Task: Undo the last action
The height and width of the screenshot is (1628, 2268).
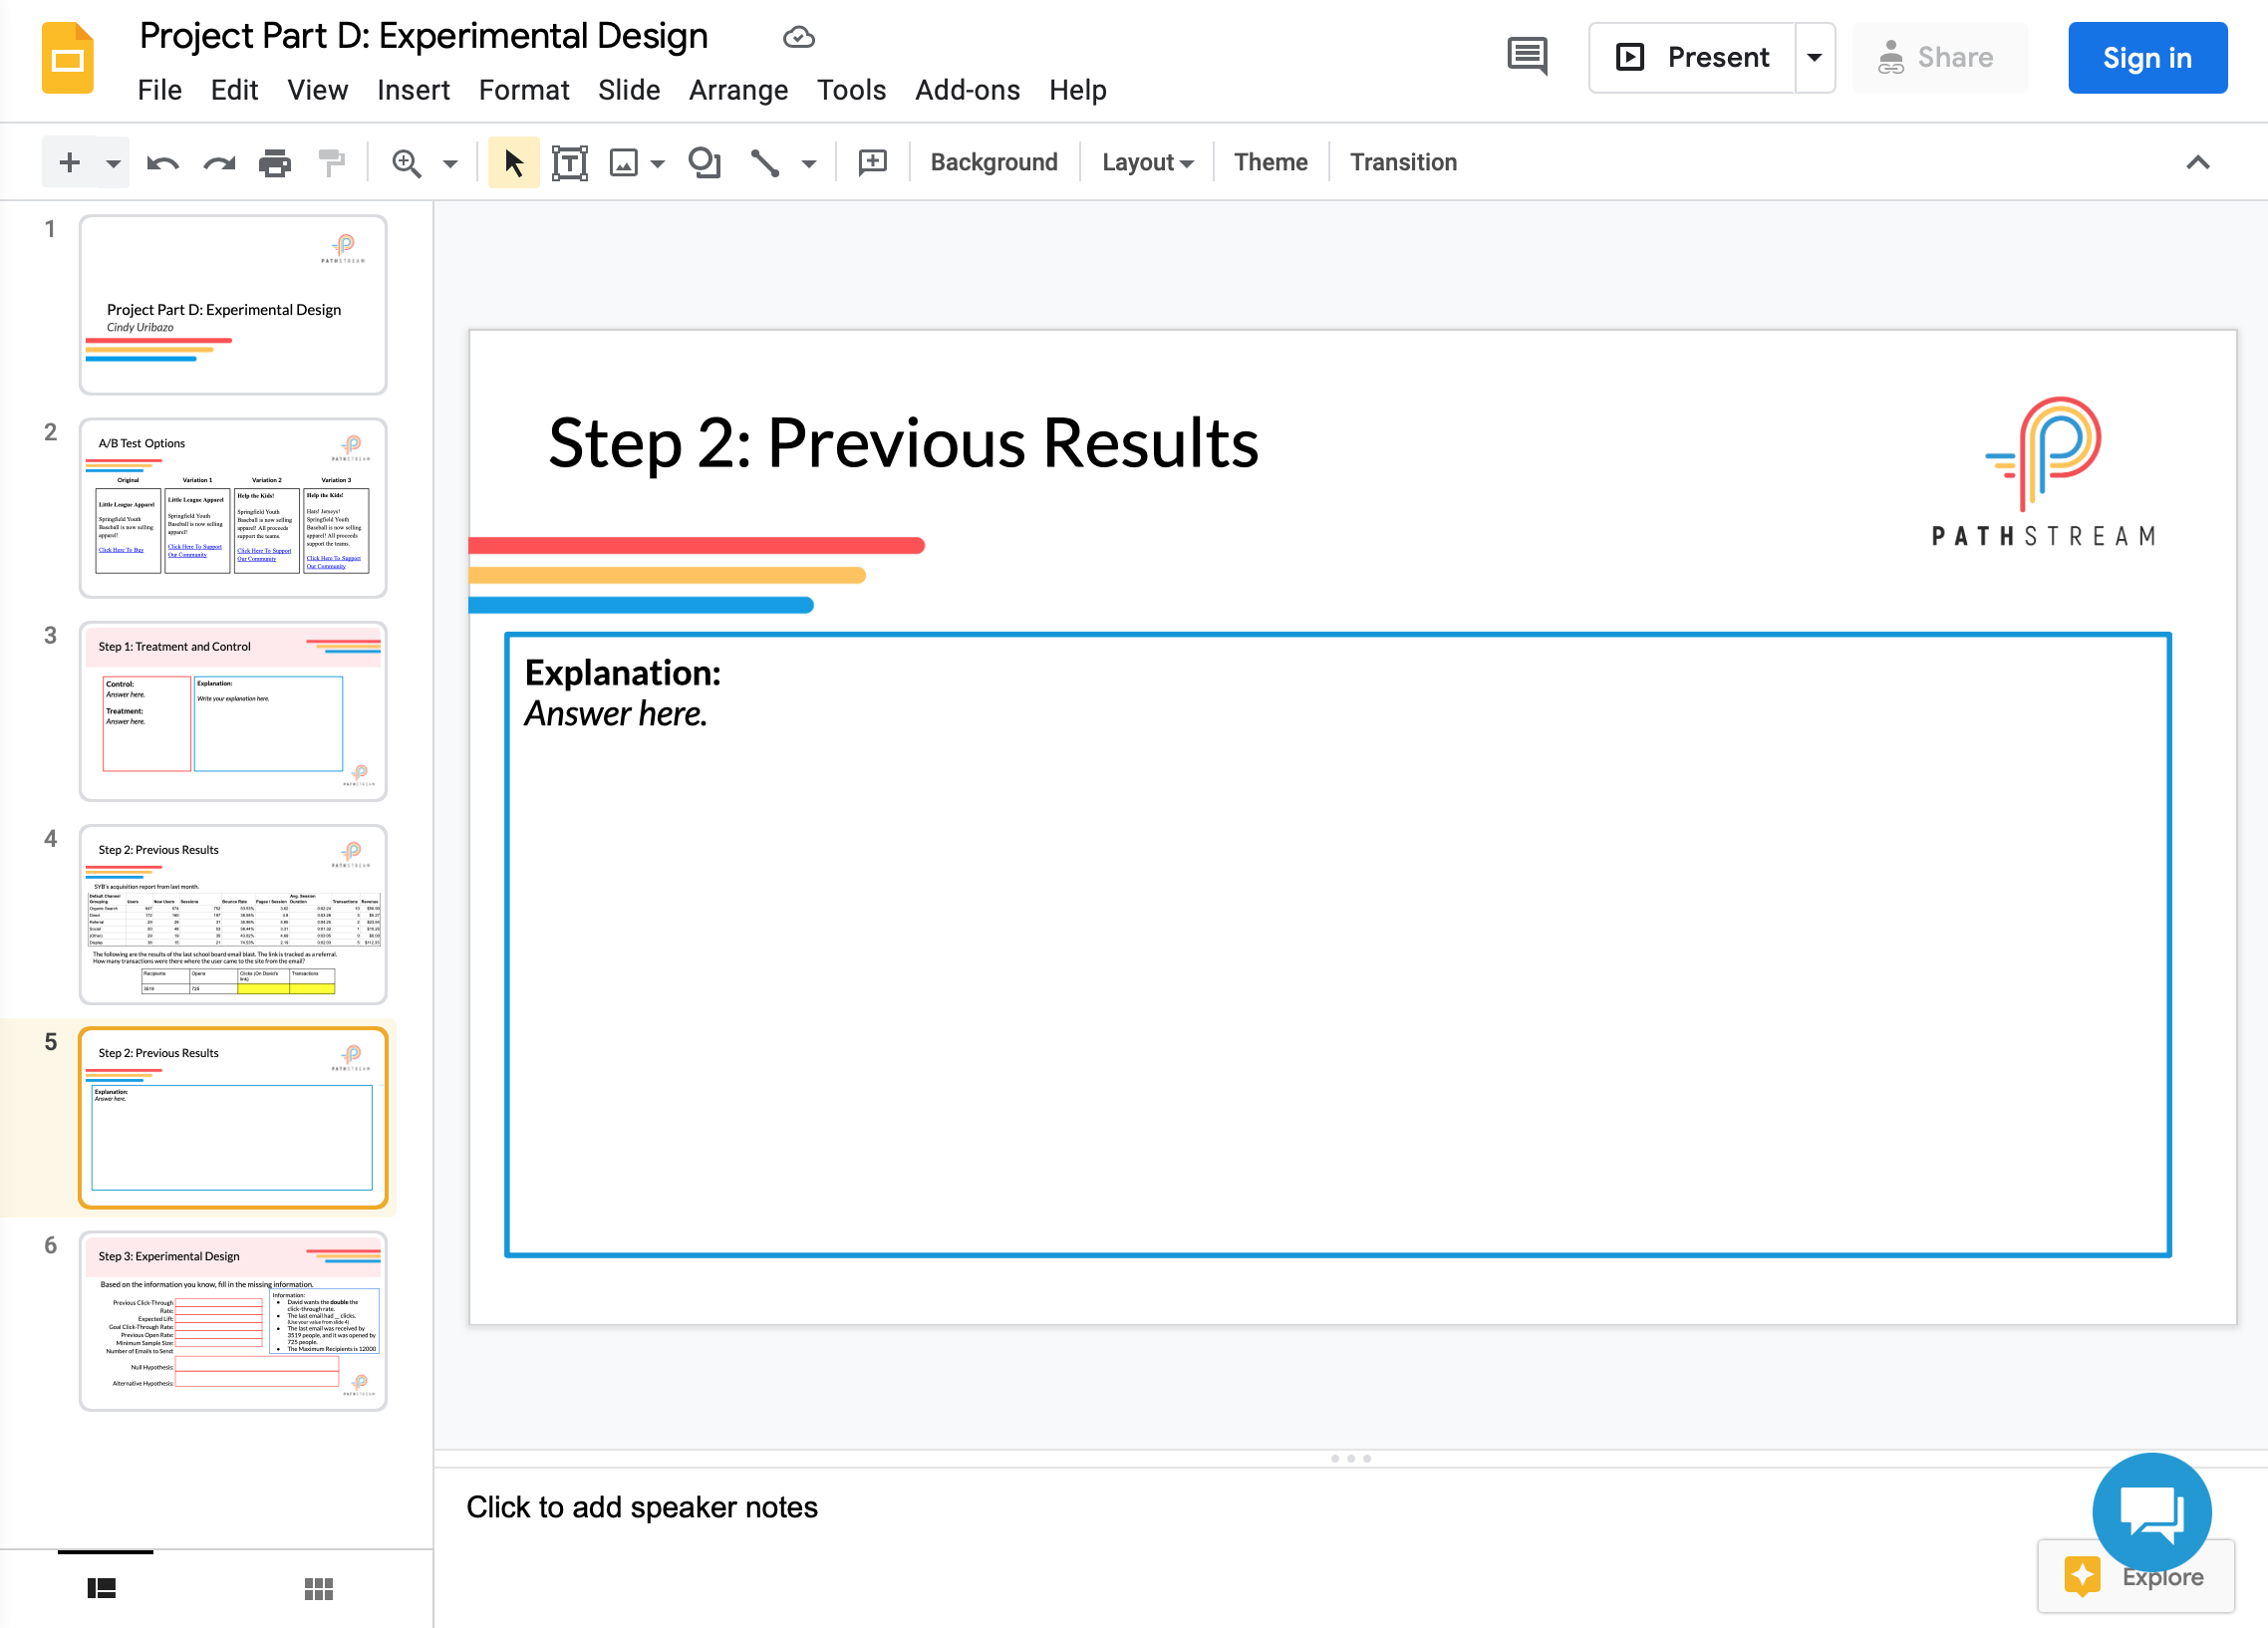Action: pyautogui.click(x=162, y=162)
